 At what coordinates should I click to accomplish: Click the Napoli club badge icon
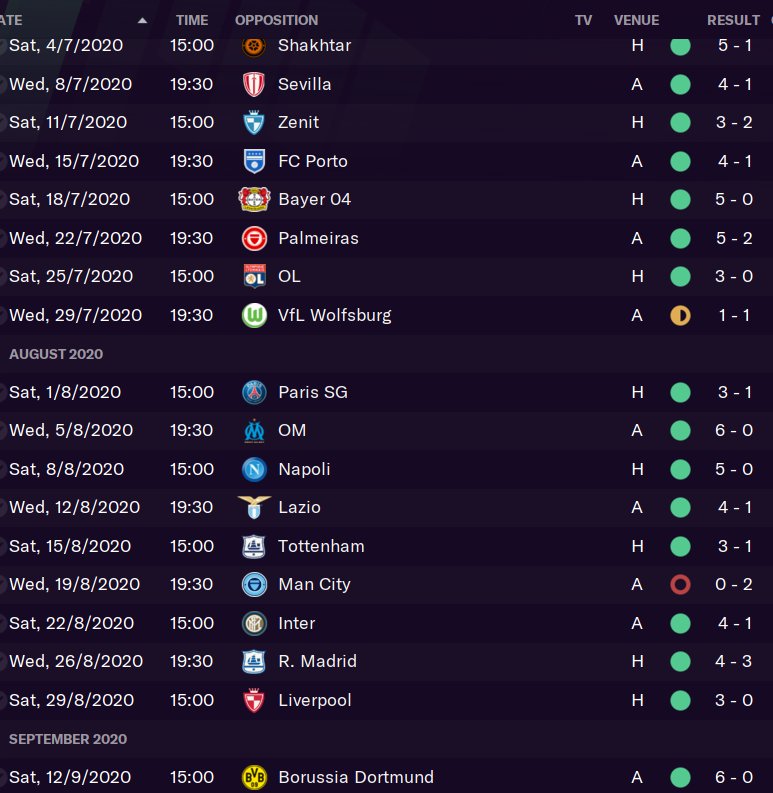pyautogui.click(x=254, y=470)
